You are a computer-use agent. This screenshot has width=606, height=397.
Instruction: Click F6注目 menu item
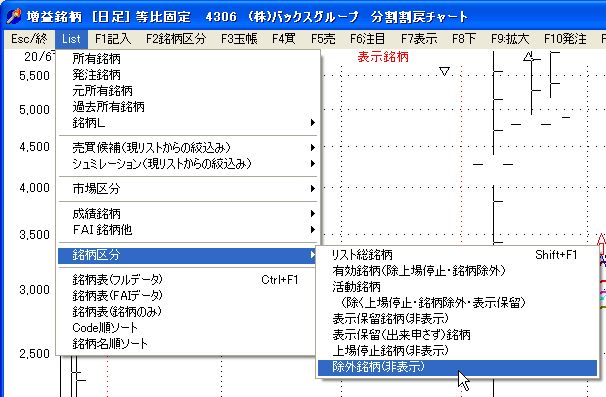[368, 39]
